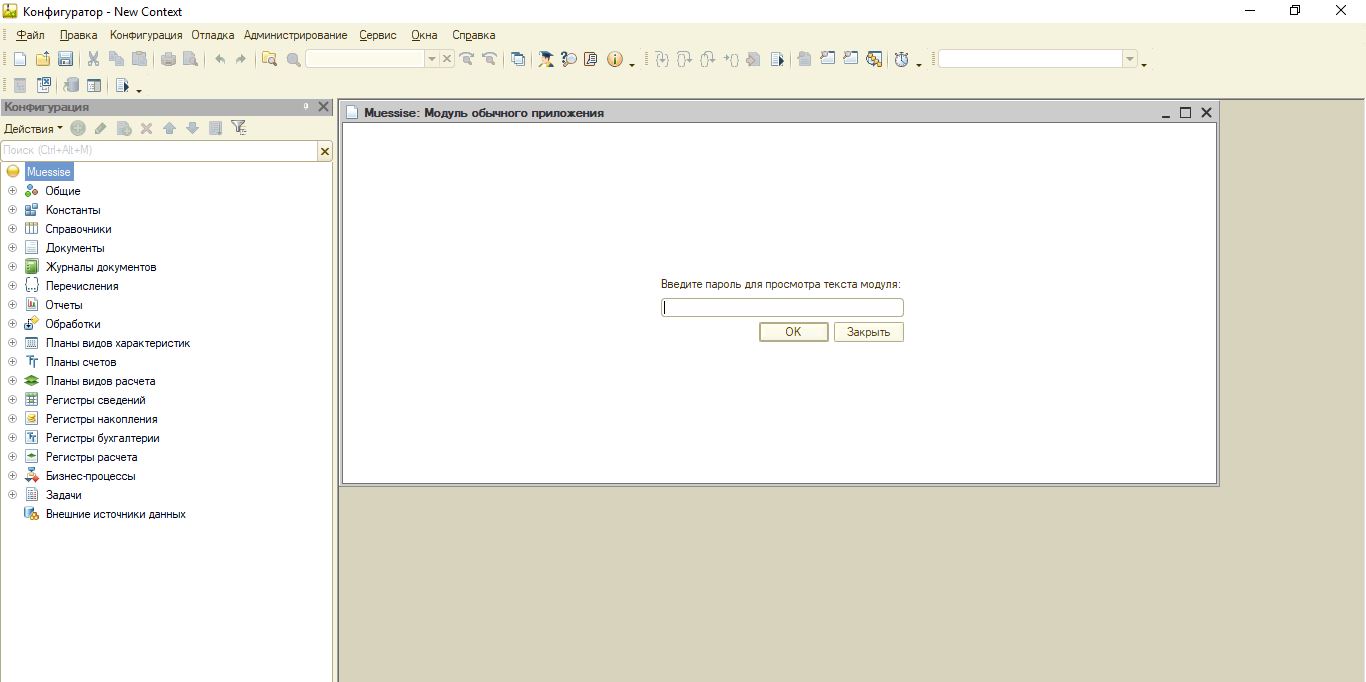The width and height of the screenshot is (1366, 682).
Task: Click the Windows list icon in toolbar
Action: coord(517,59)
